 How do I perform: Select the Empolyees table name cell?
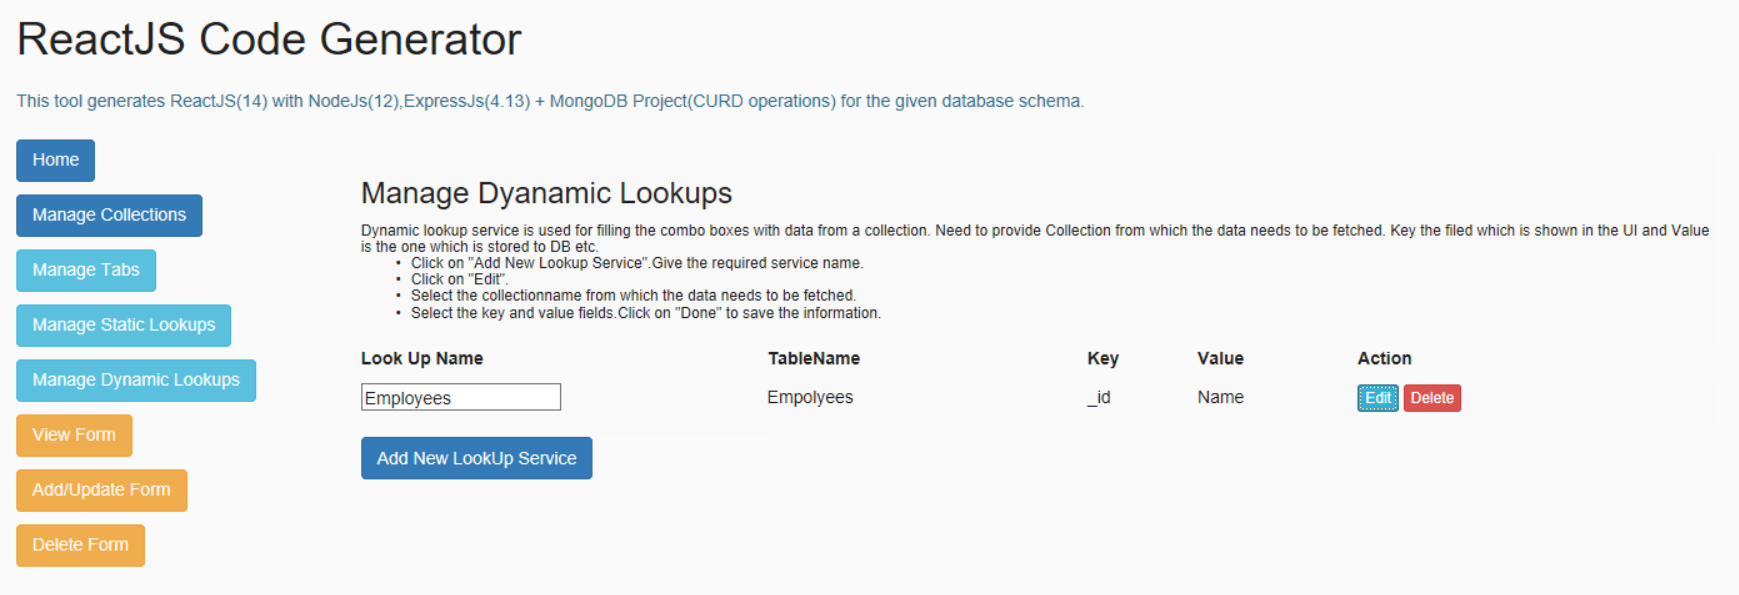point(810,397)
